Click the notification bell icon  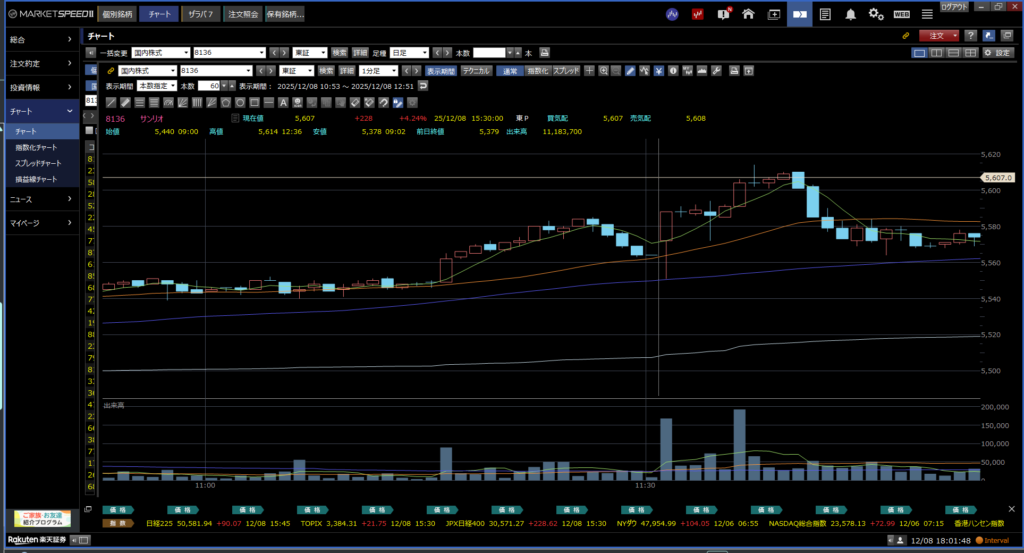(850, 14)
